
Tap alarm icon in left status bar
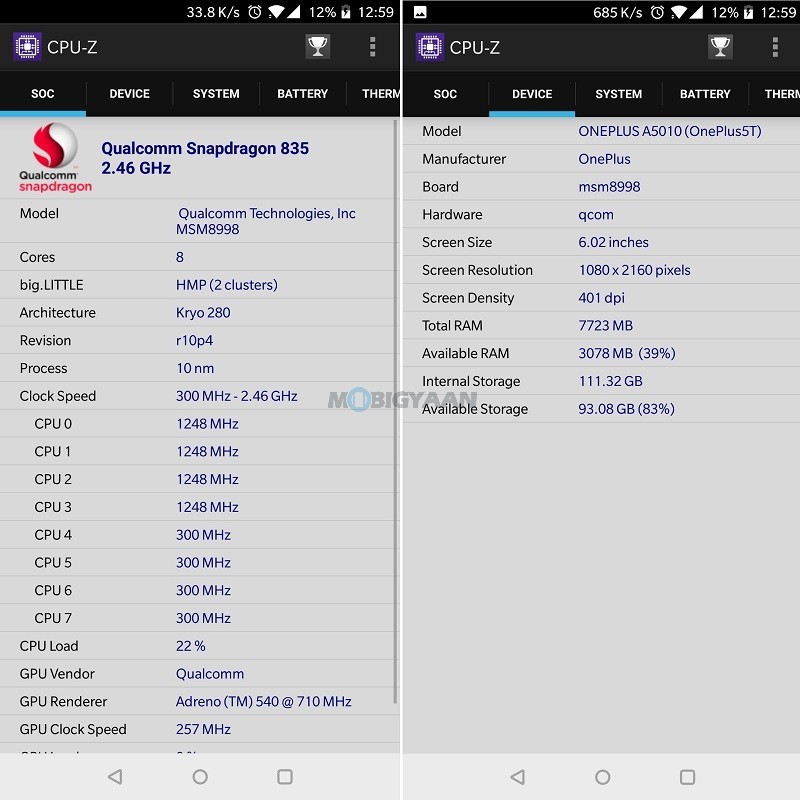click(x=255, y=12)
